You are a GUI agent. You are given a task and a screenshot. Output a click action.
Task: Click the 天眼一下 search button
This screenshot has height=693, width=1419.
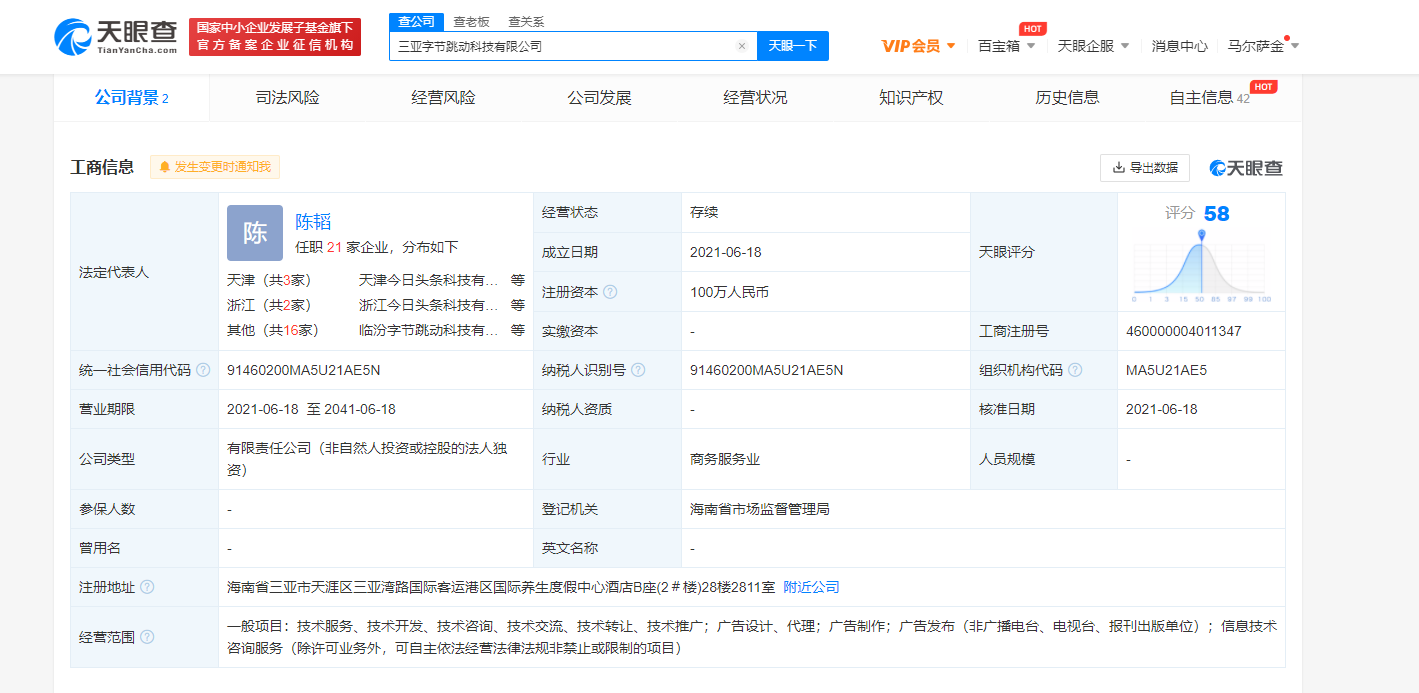click(x=792, y=46)
